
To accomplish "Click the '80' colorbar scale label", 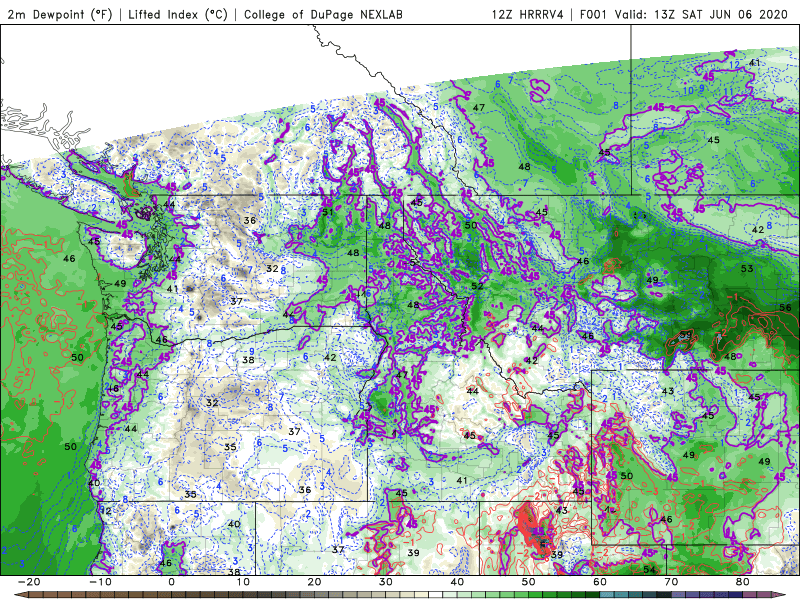I will (743, 582).
